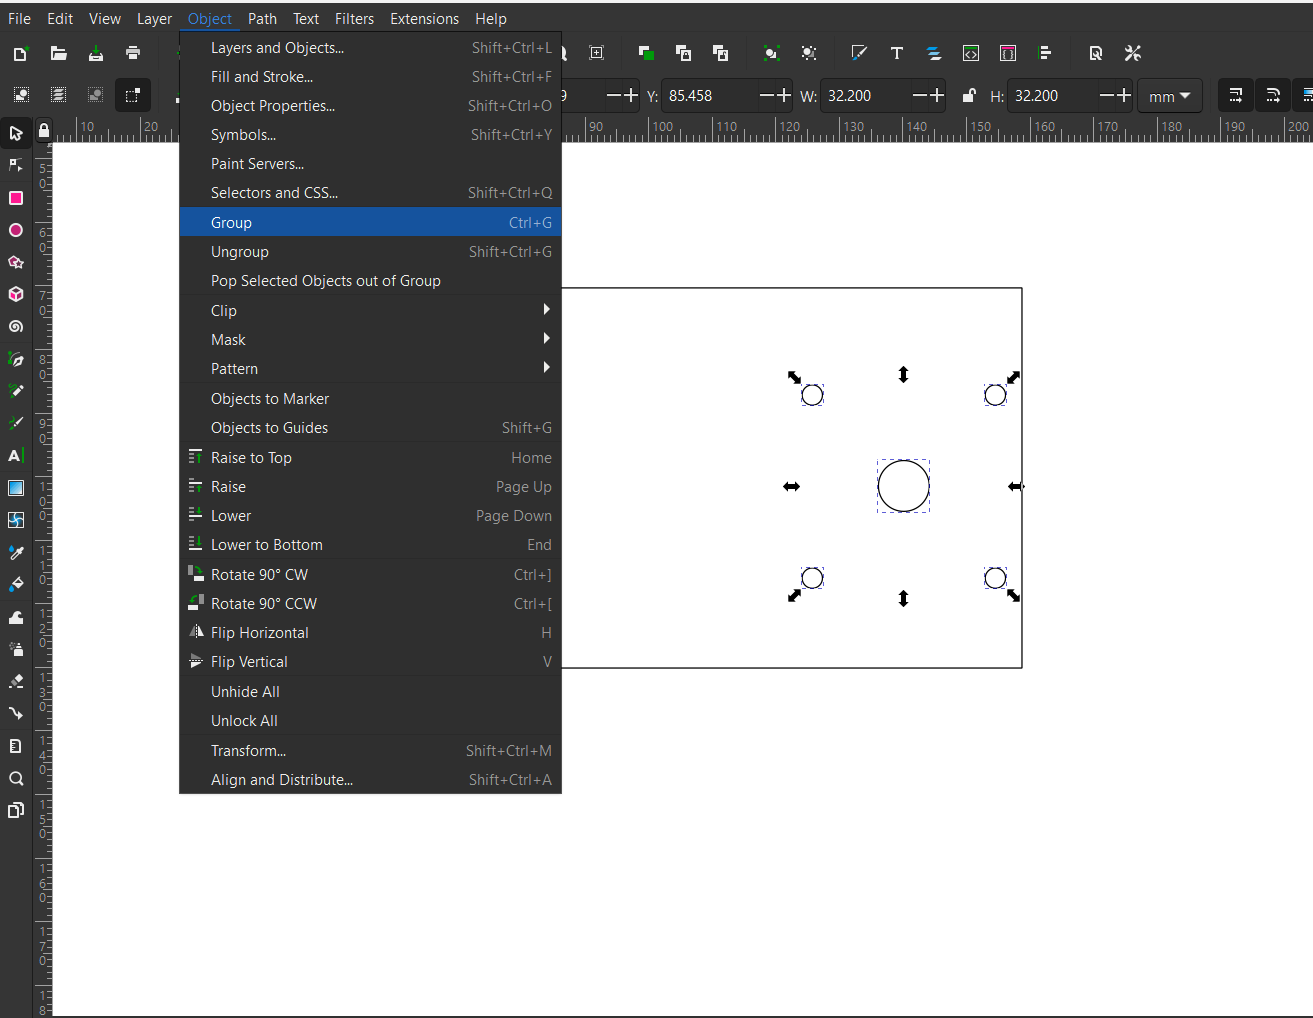The width and height of the screenshot is (1313, 1018).
Task: Select the Rectangle tool
Action: pos(16,198)
